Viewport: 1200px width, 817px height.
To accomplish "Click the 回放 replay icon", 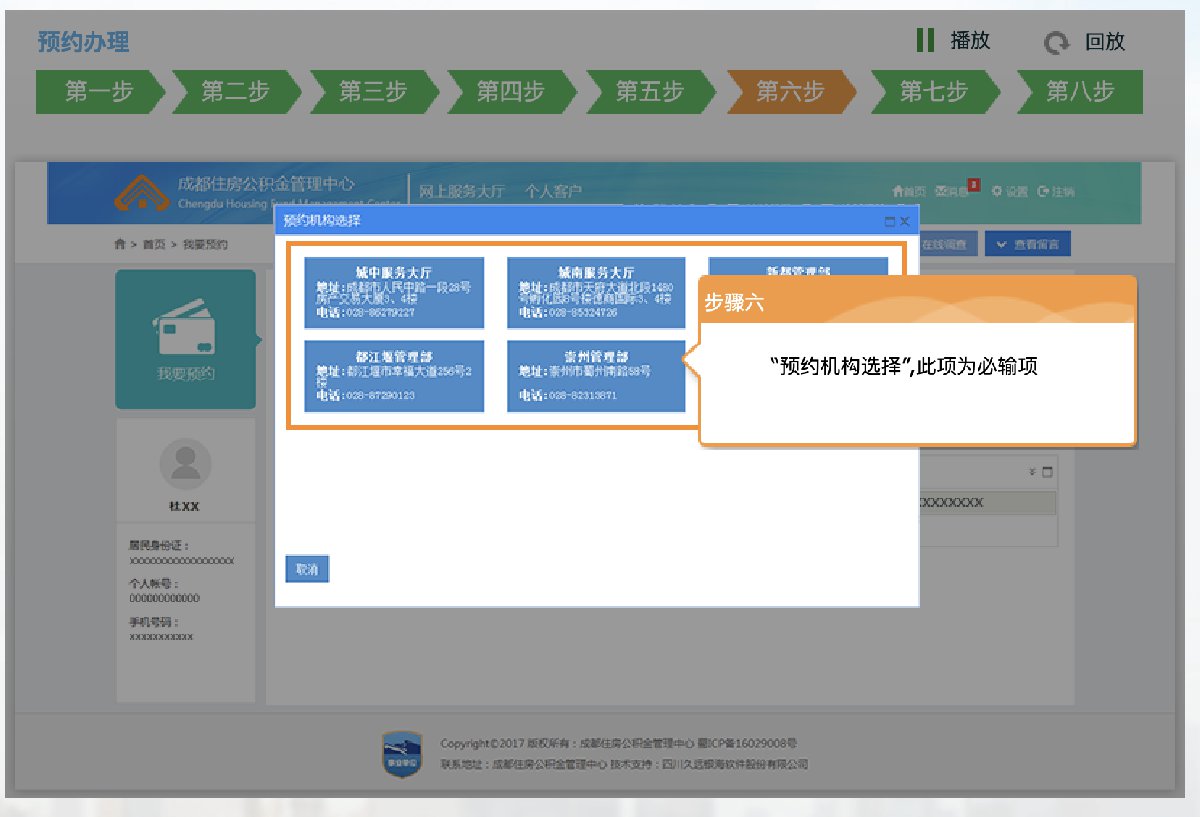I will click(1056, 43).
